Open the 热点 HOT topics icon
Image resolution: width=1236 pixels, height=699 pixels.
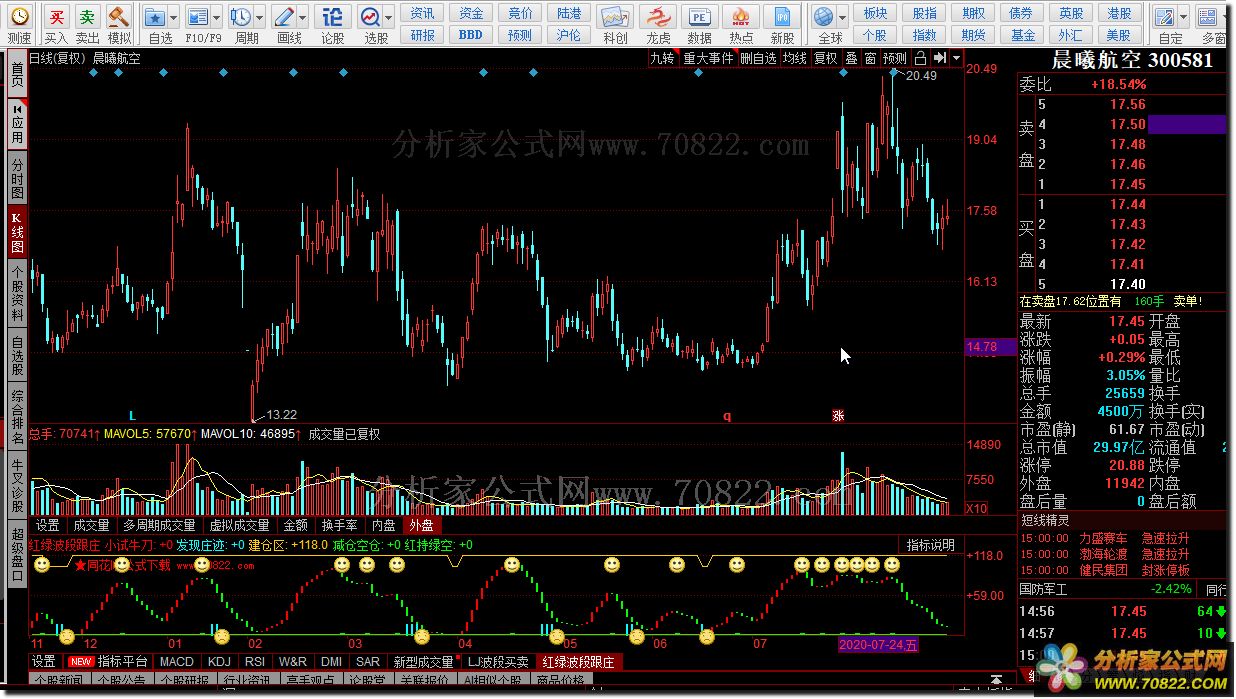(x=741, y=17)
